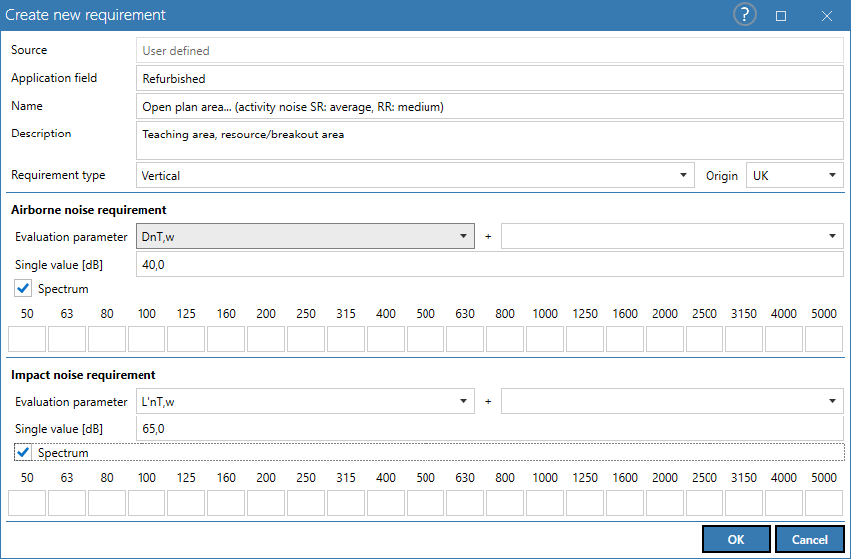The width and height of the screenshot is (851, 559).
Task: Open the airborne additional term dropdown
Action: (x=672, y=236)
